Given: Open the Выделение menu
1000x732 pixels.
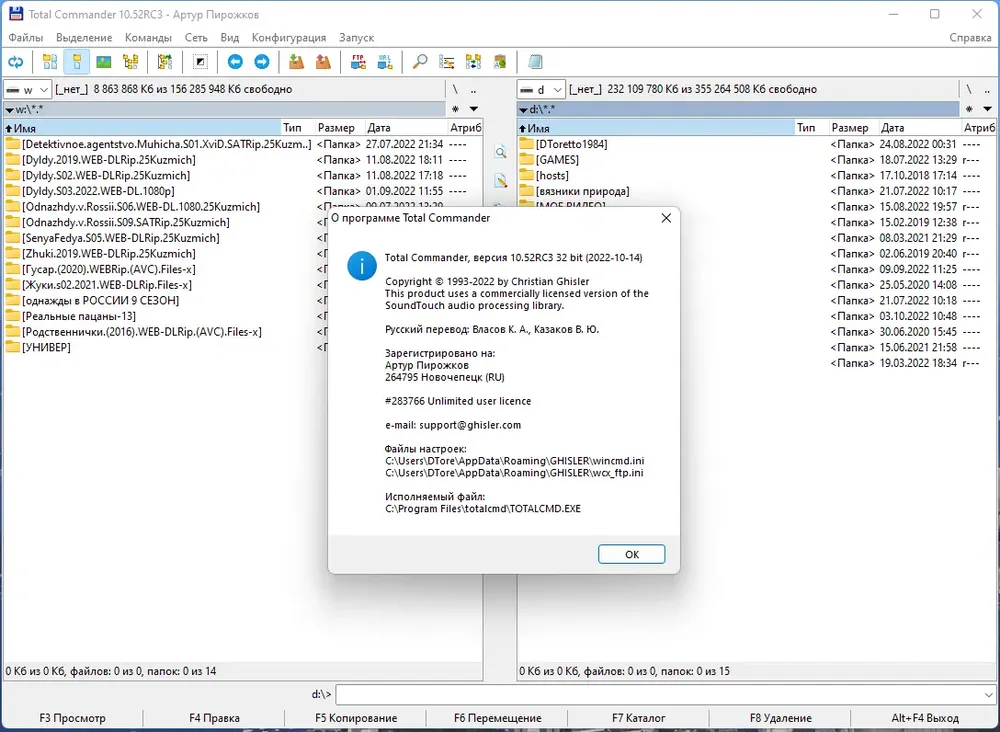Looking at the screenshot, I should point(84,38).
